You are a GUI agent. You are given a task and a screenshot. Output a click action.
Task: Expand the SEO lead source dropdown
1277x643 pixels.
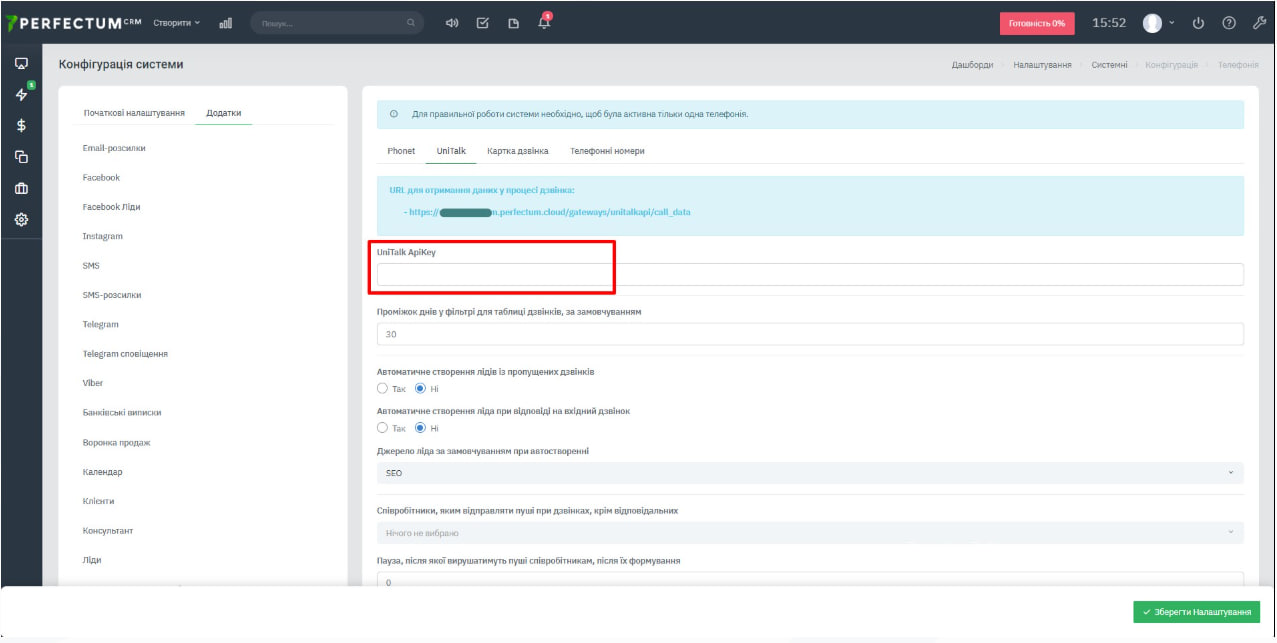pos(810,473)
